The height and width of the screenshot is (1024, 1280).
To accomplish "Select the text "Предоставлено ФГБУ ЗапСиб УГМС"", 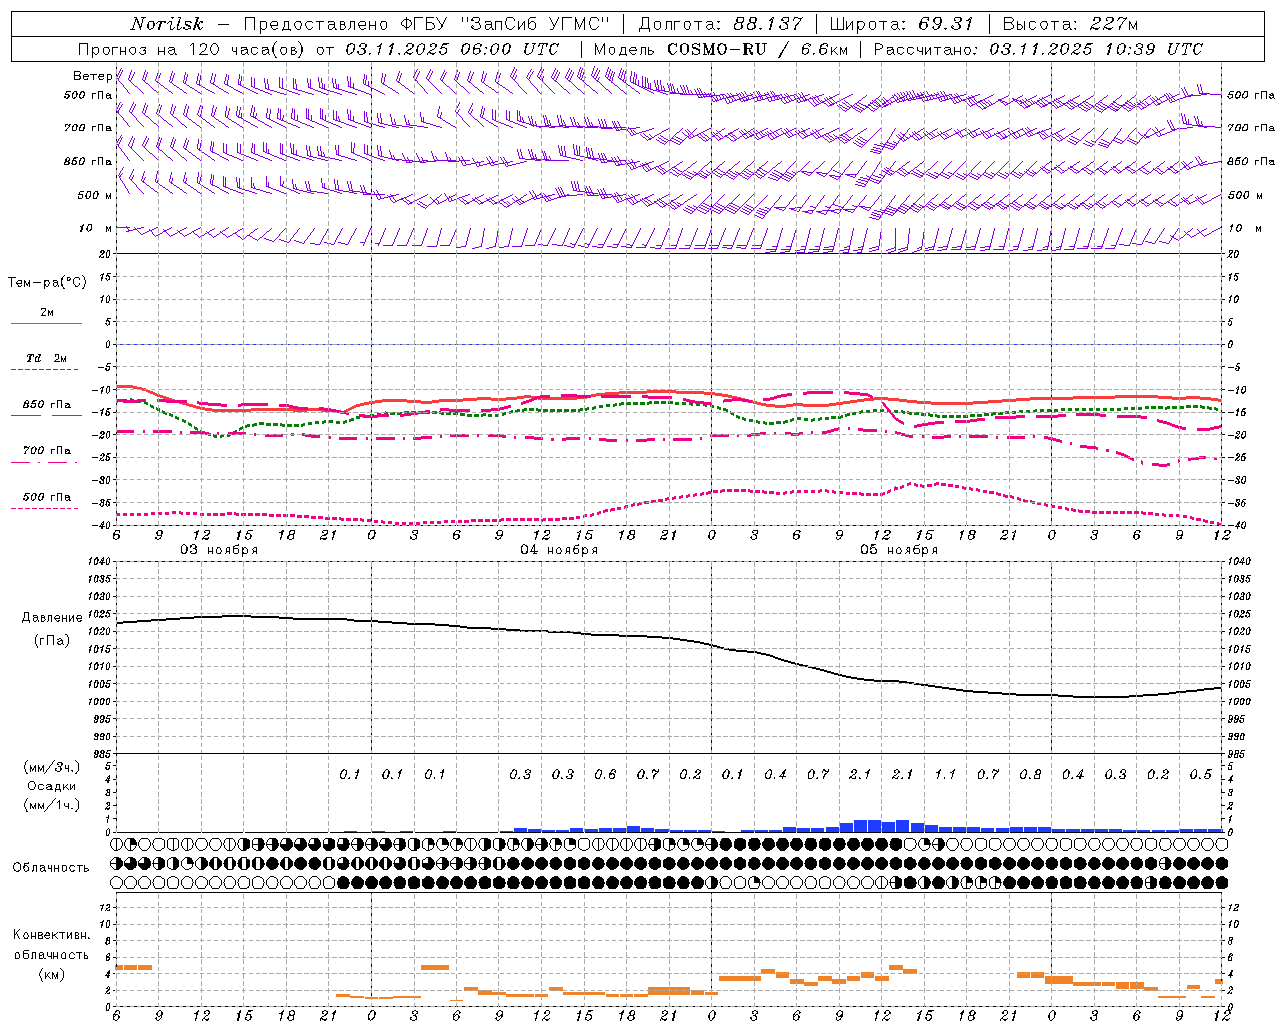I will [x=427, y=24].
